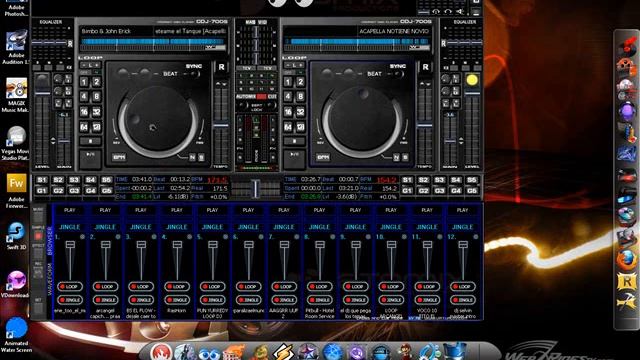Click G1 on the left deck
The width and height of the screenshot is (640, 360).
pos(42,191)
